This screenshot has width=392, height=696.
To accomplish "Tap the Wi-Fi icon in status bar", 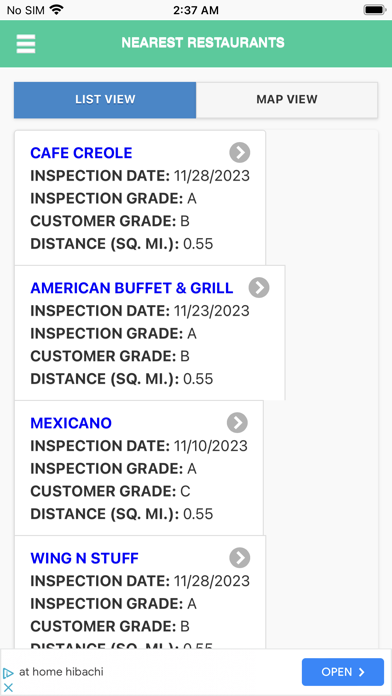I will (56, 10).
